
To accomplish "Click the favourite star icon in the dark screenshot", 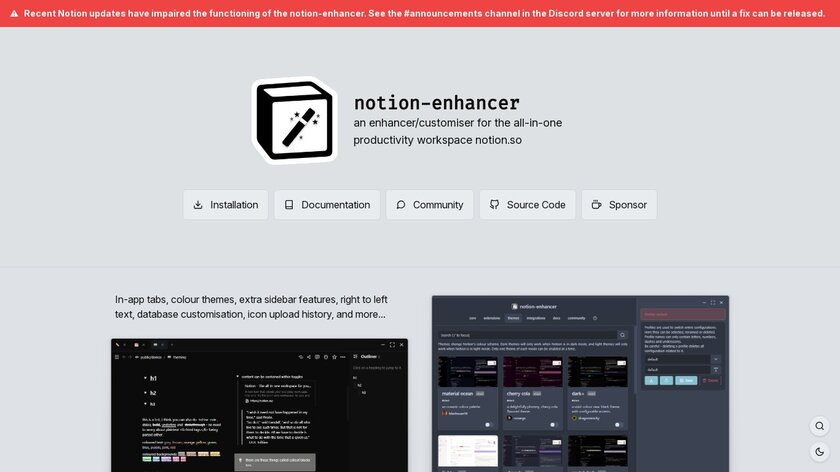I will 334,357.
